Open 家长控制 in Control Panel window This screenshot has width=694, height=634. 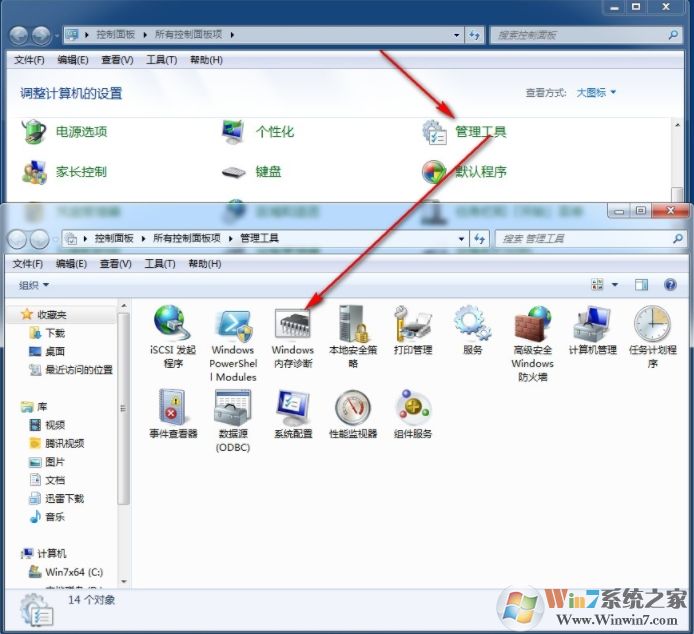pyautogui.click(x=65, y=172)
